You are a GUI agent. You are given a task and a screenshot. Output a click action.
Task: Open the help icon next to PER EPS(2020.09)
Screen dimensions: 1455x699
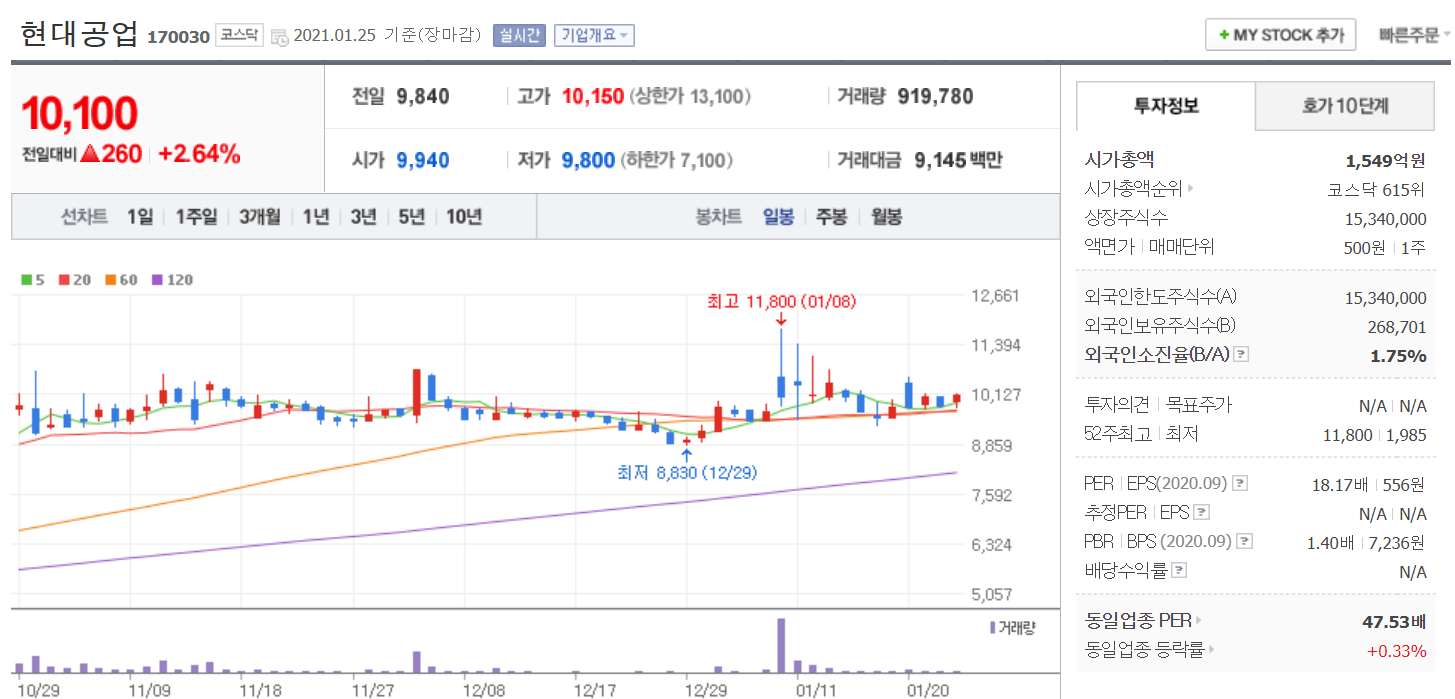[1240, 484]
